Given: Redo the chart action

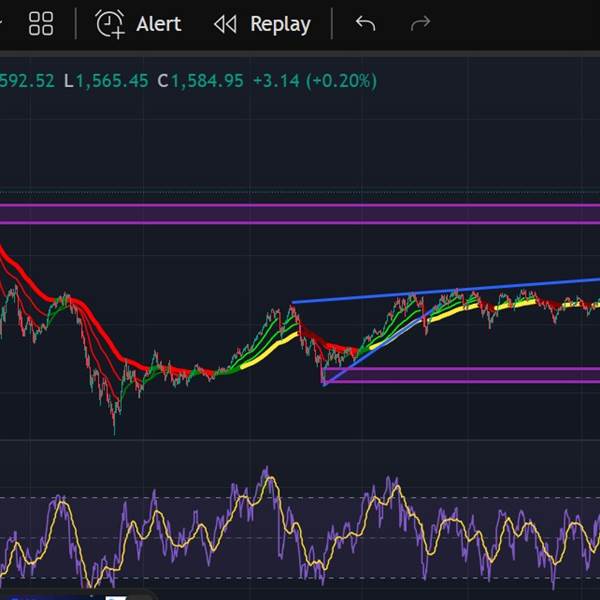Looking at the screenshot, I should click(x=420, y=24).
